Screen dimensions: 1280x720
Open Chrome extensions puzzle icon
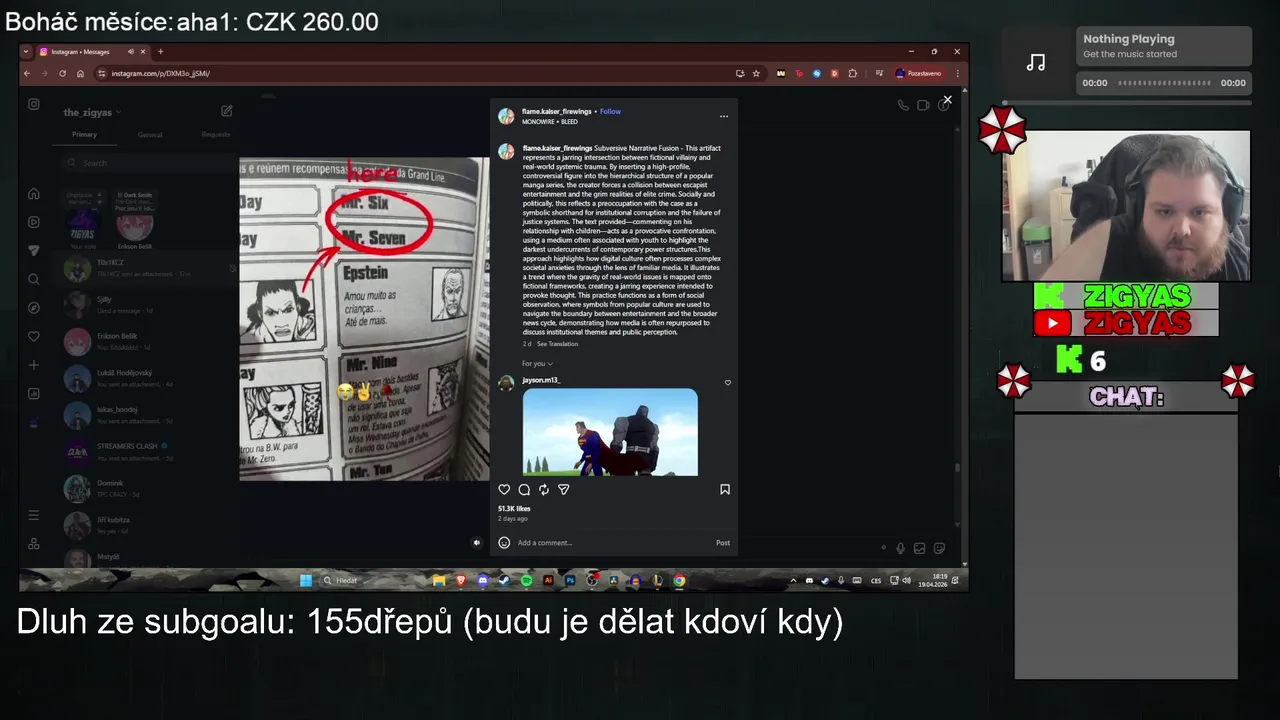852,73
